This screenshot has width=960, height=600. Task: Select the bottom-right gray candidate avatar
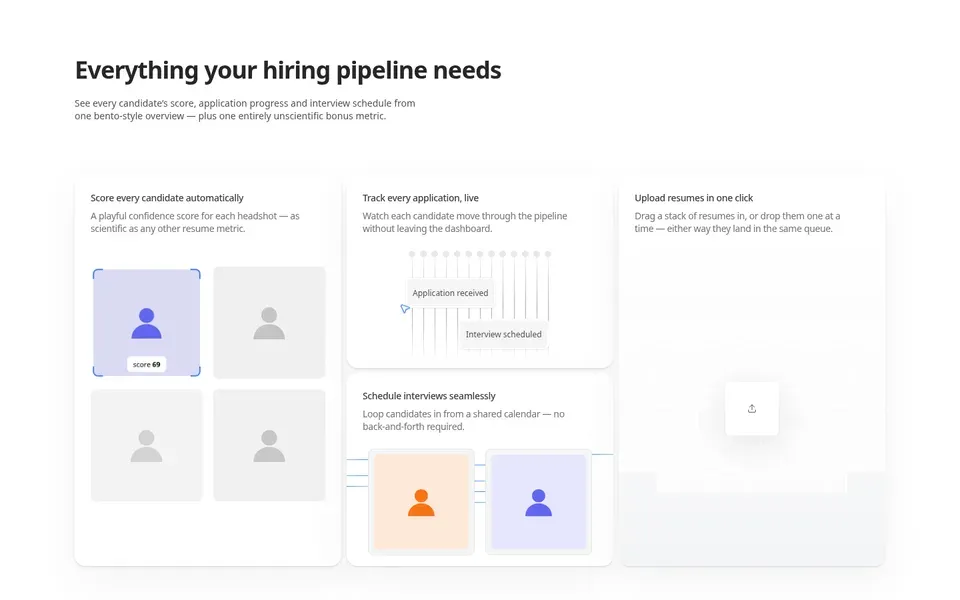coord(269,445)
